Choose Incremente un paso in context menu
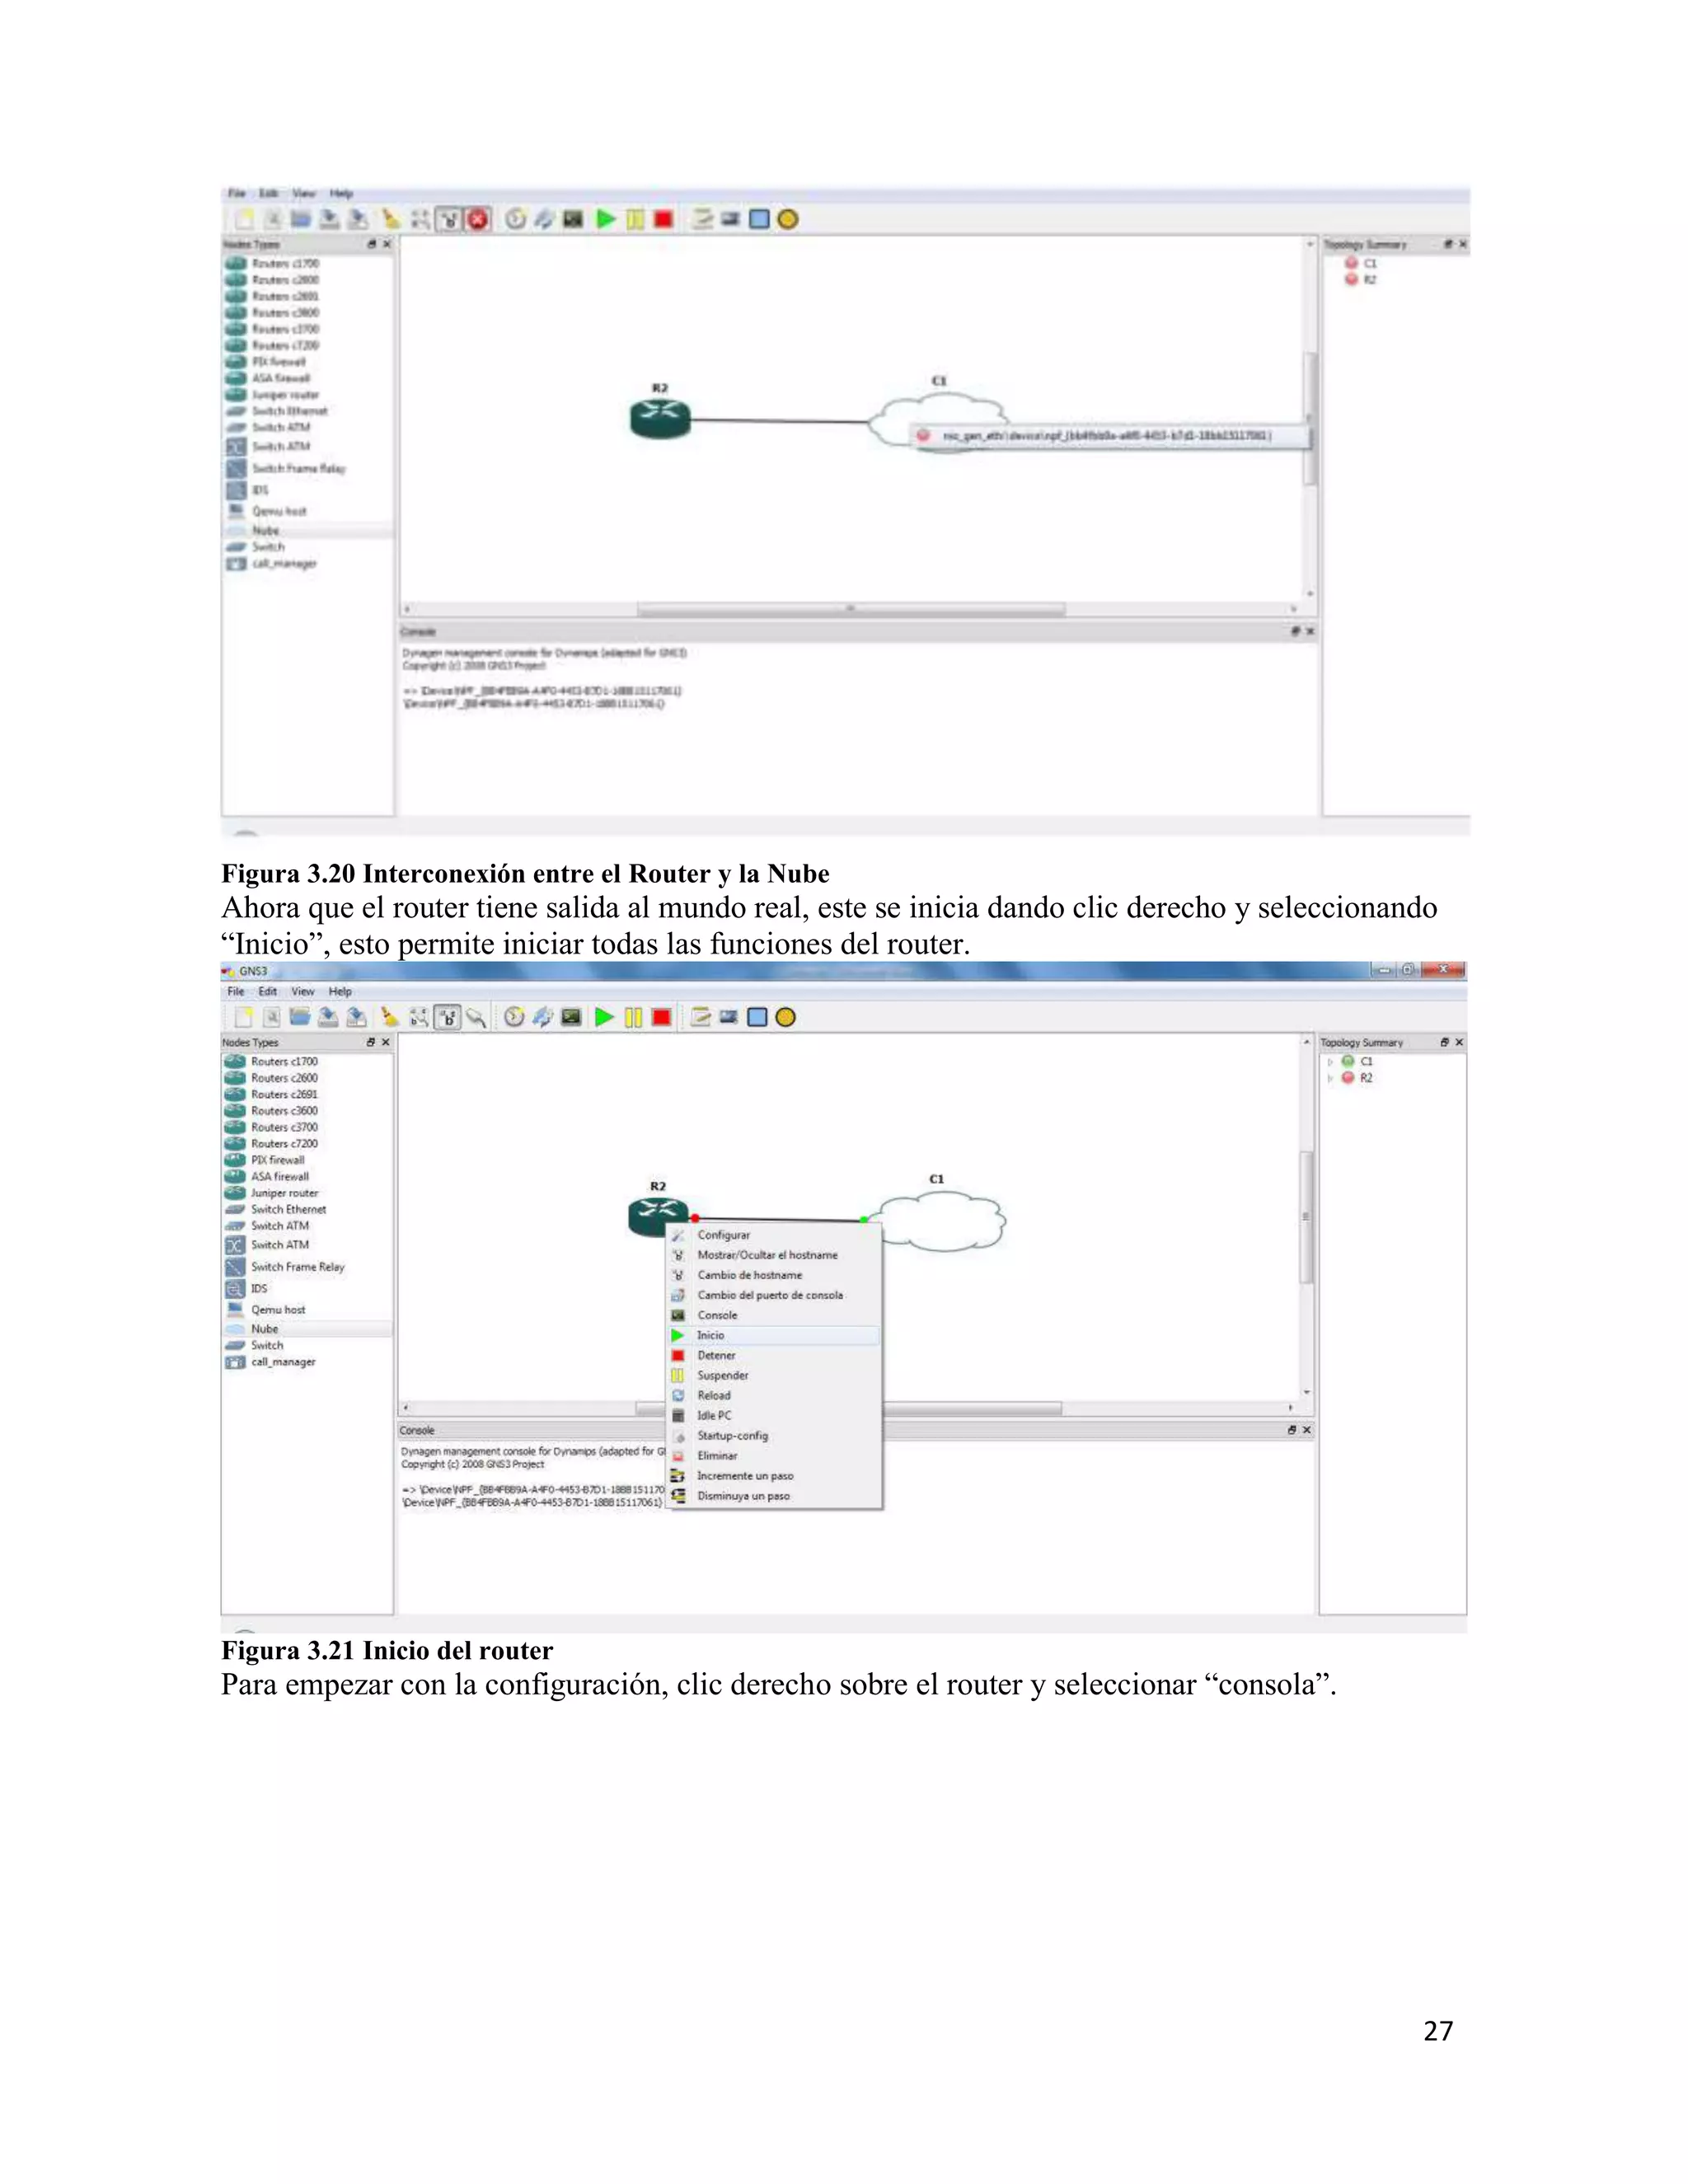Image resolution: width=1688 pixels, height=2184 pixels. click(775, 1476)
